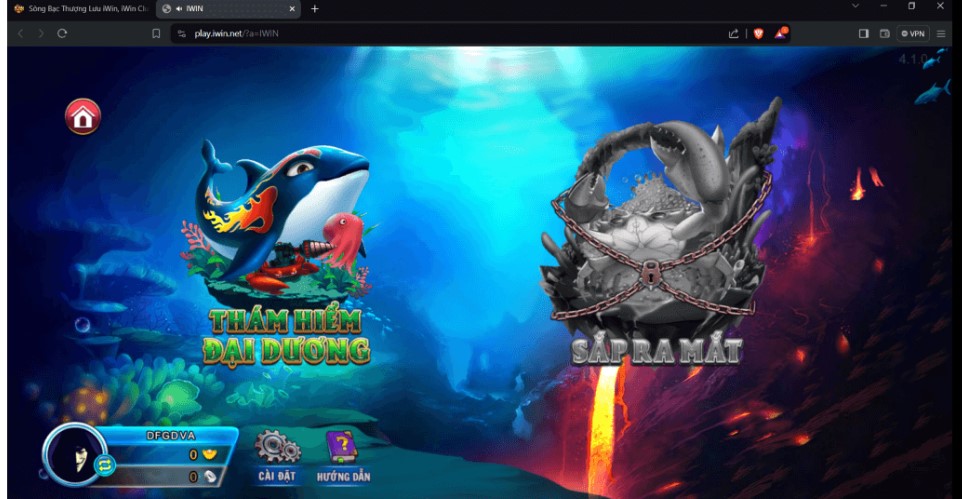Open a new browser tab
Viewport: 962px width, 499px height.
[x=315, y=9]
